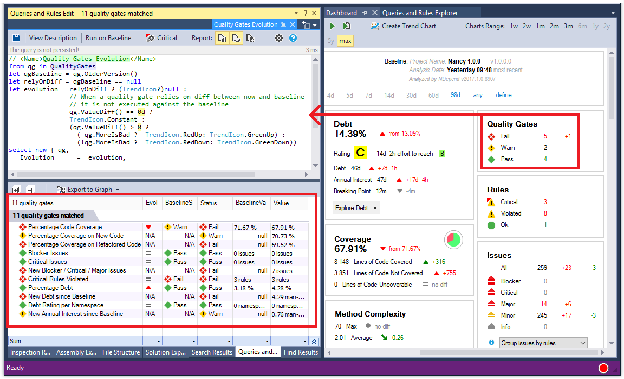Image resolution: width=624 pixels, height=379 pixels.
Task: Click the any baseline link
Action: pos(477,95)
